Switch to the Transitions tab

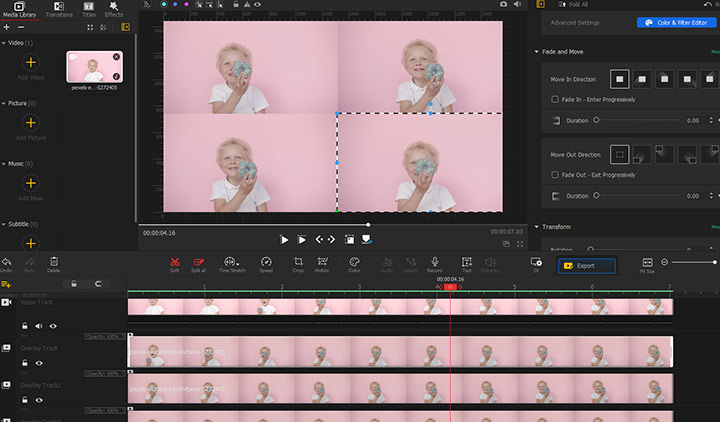pyautogui.click(x=59, y=10)
